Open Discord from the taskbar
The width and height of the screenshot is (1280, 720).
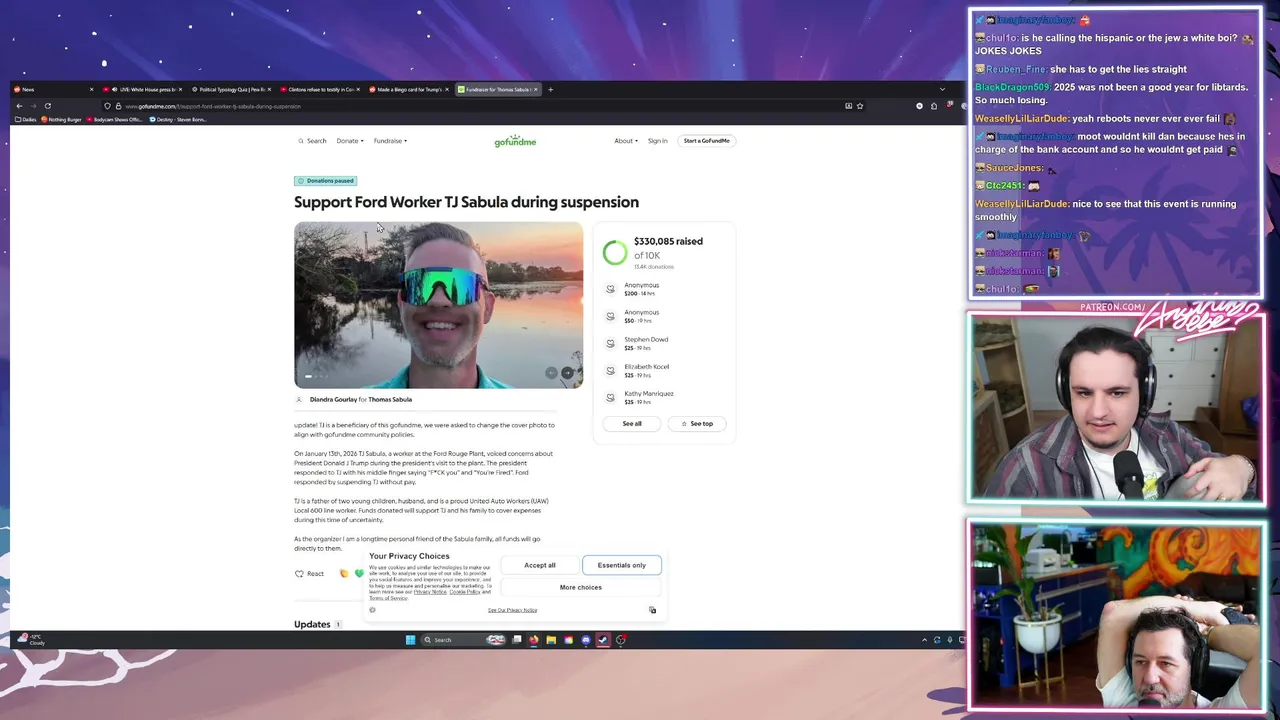pos(586,640)
